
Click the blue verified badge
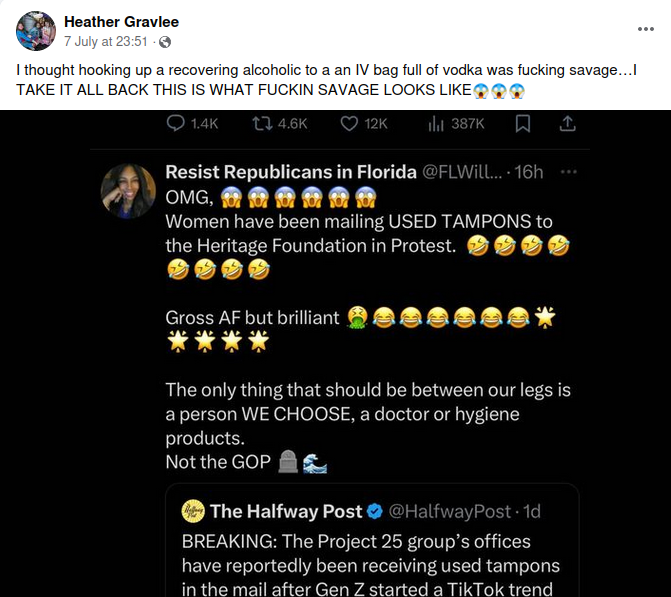(375, 511)
